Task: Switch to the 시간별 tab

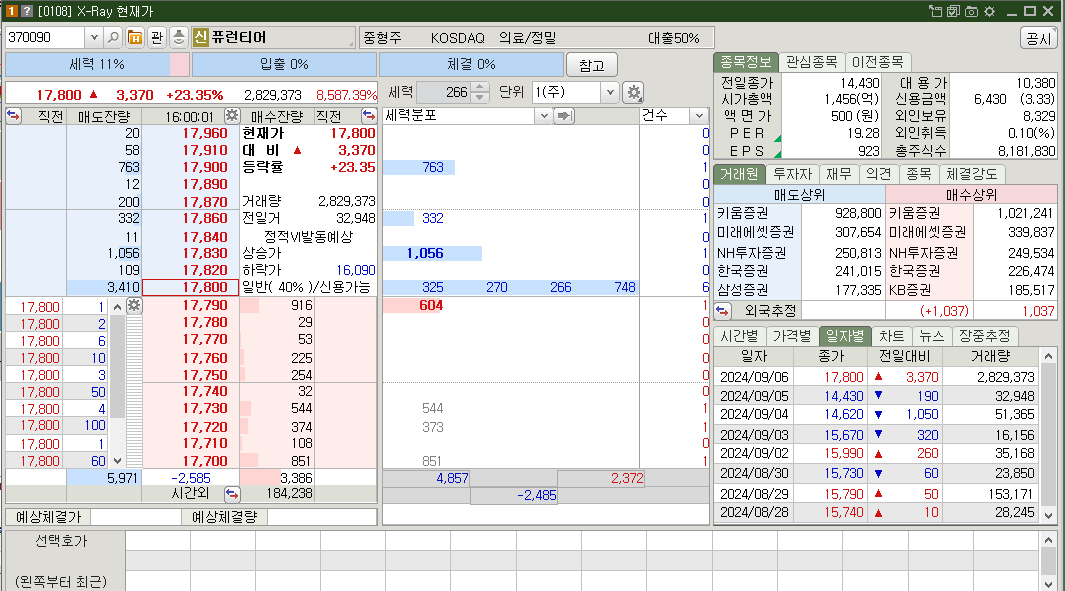Action: tap(739, 336)
